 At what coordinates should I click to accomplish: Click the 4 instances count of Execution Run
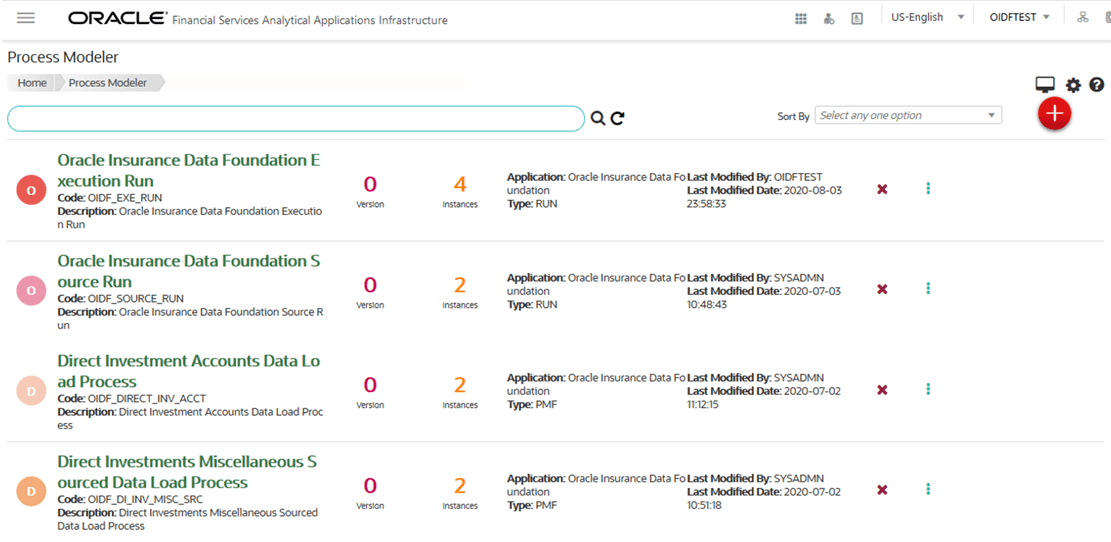460,185
